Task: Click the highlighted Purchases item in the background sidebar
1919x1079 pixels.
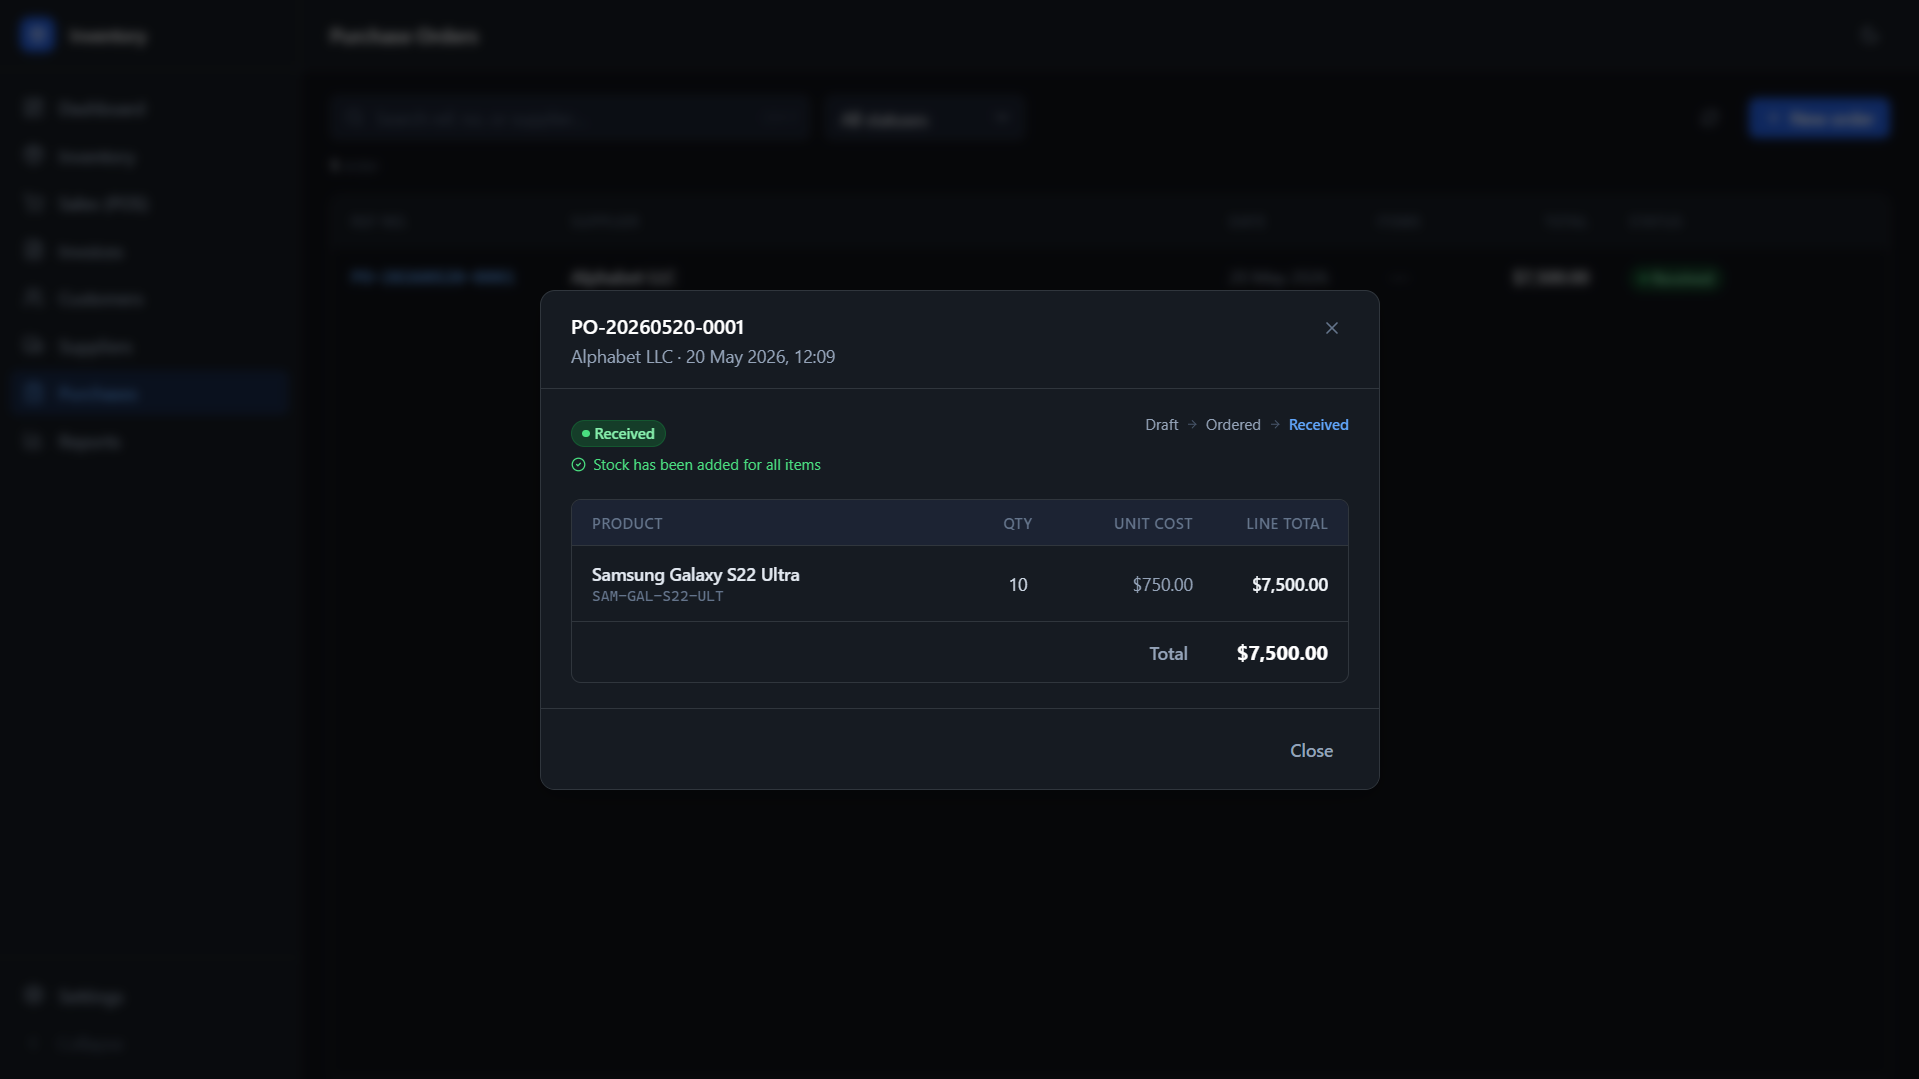Action: point(150,393)
